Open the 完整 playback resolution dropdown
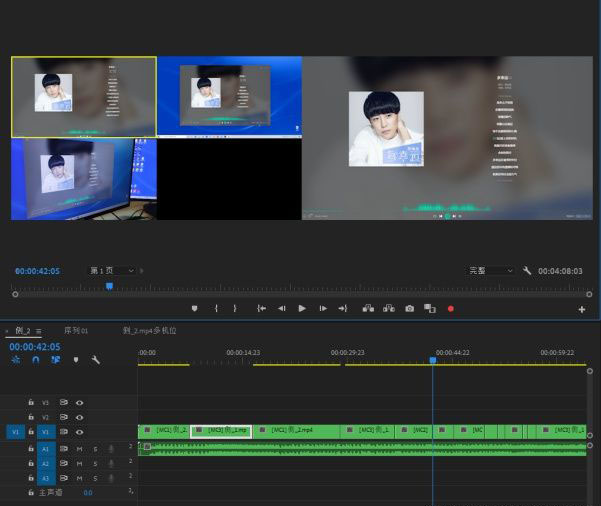This screenshot has width=601, height=506. point(491,271)
